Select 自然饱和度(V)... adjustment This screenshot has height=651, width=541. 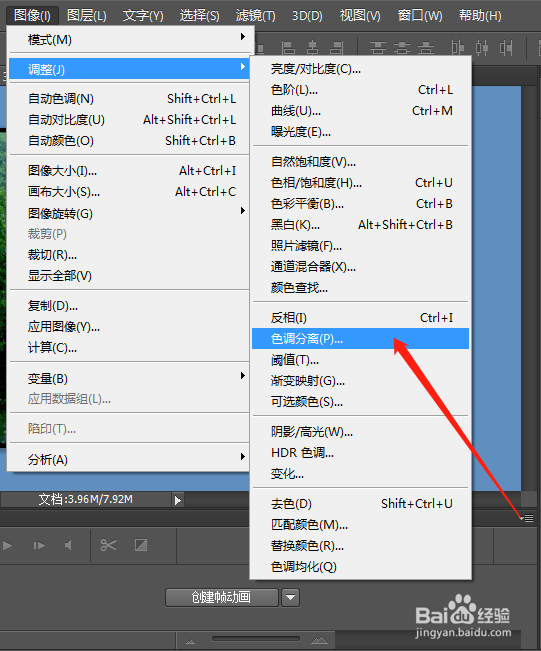coord(360,162)
